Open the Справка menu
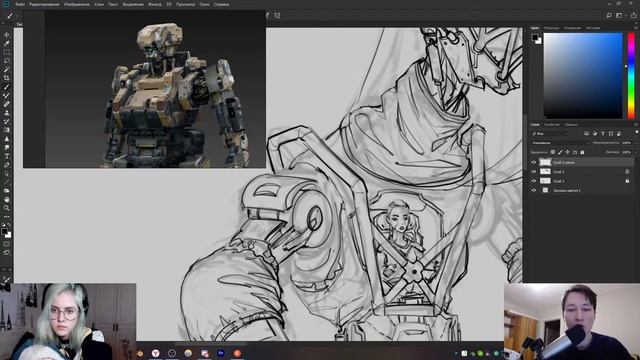This screenshot has width=640, height=360. coord(221,4)
